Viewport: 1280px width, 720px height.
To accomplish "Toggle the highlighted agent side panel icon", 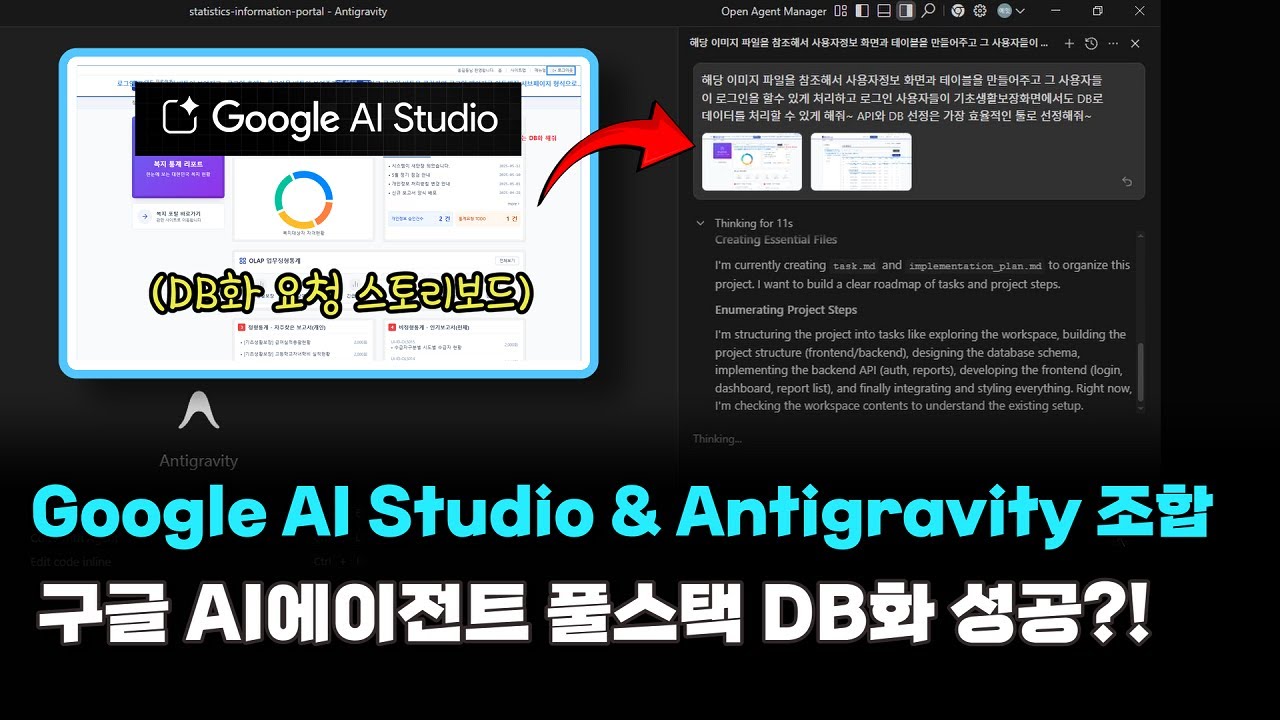I will pyautogui.click(x=906, y=11).
